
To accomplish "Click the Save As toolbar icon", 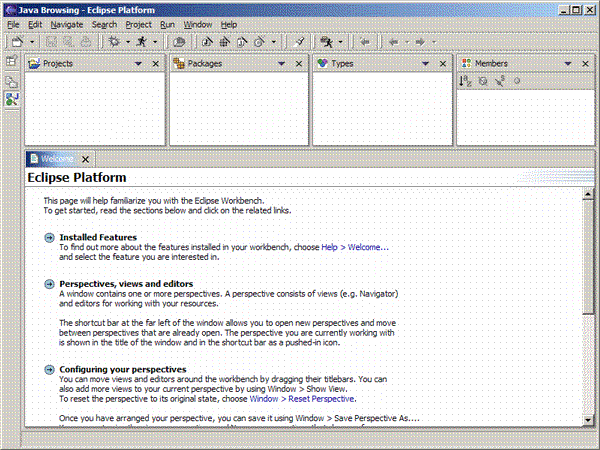I will pos(68,42).
